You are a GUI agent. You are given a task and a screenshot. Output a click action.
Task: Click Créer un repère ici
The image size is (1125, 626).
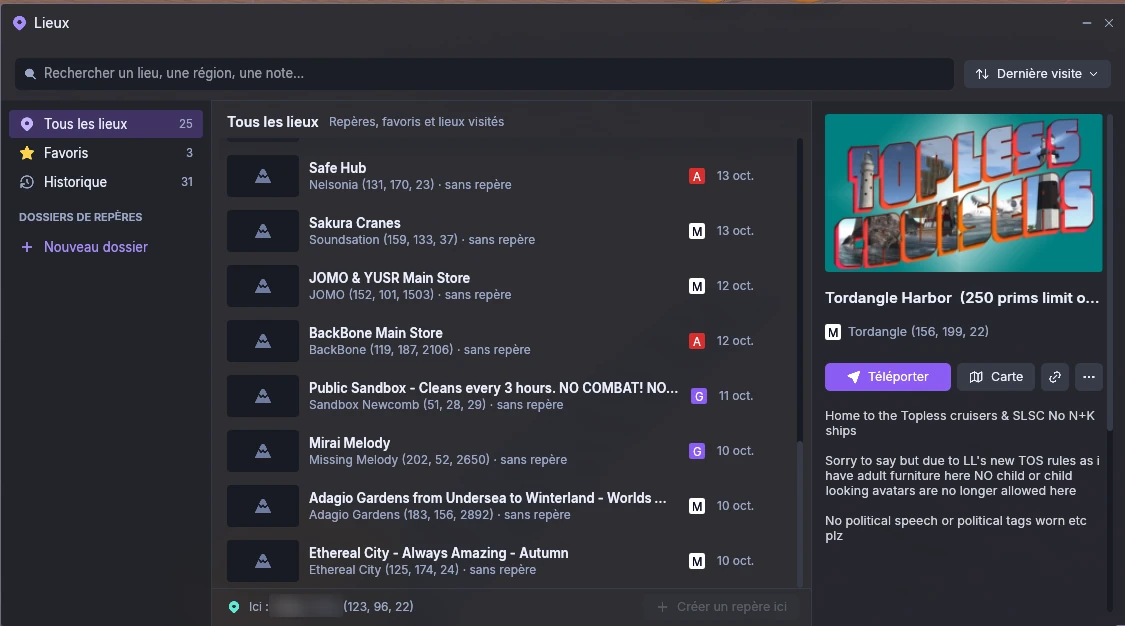pos(722,607)
